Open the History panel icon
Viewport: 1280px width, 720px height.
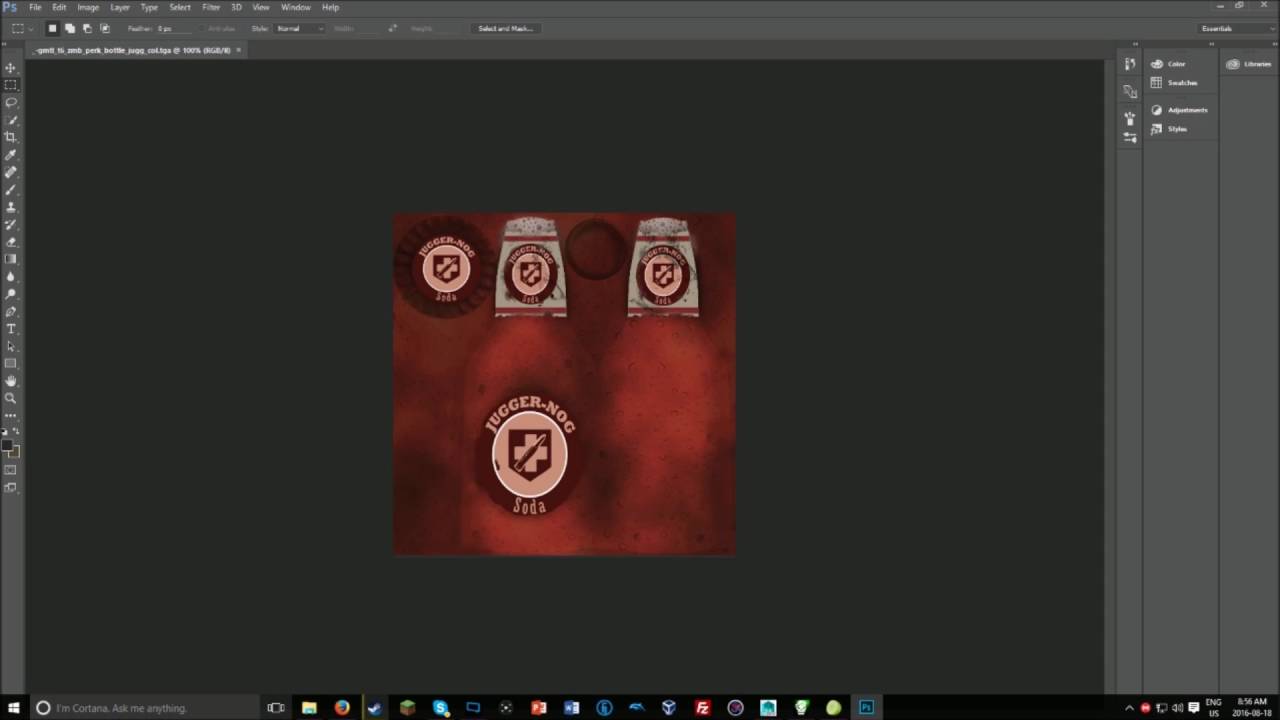1130,64
